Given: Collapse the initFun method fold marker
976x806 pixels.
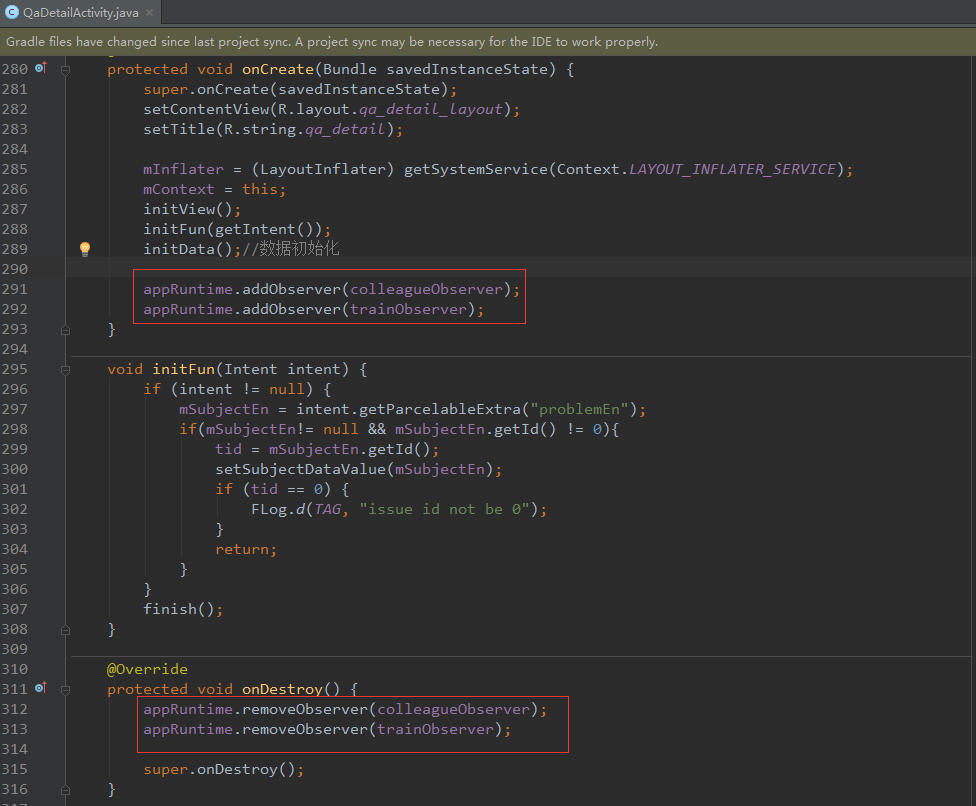Looking at the screenshot, I should 66,369.
